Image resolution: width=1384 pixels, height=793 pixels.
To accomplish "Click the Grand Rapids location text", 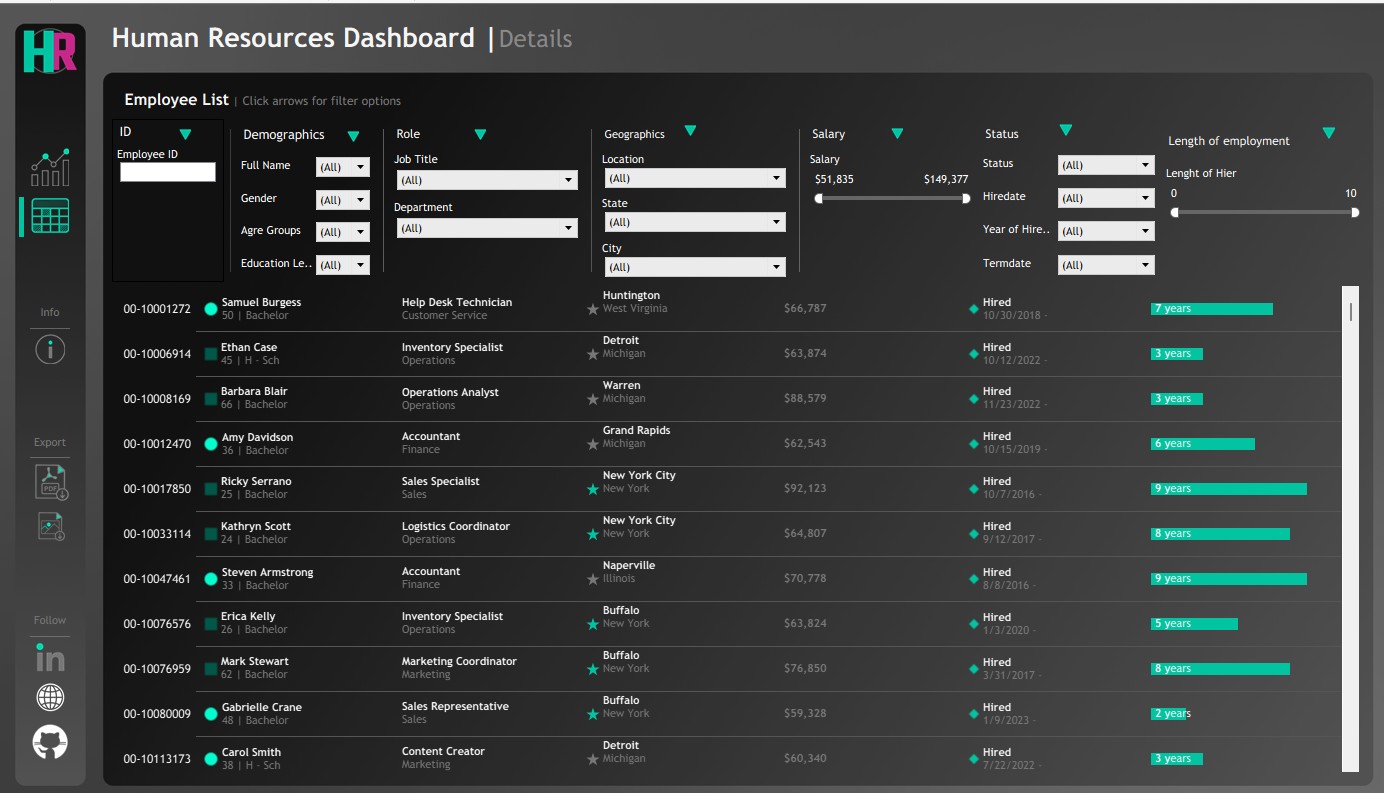I will [x=636, y=430].
